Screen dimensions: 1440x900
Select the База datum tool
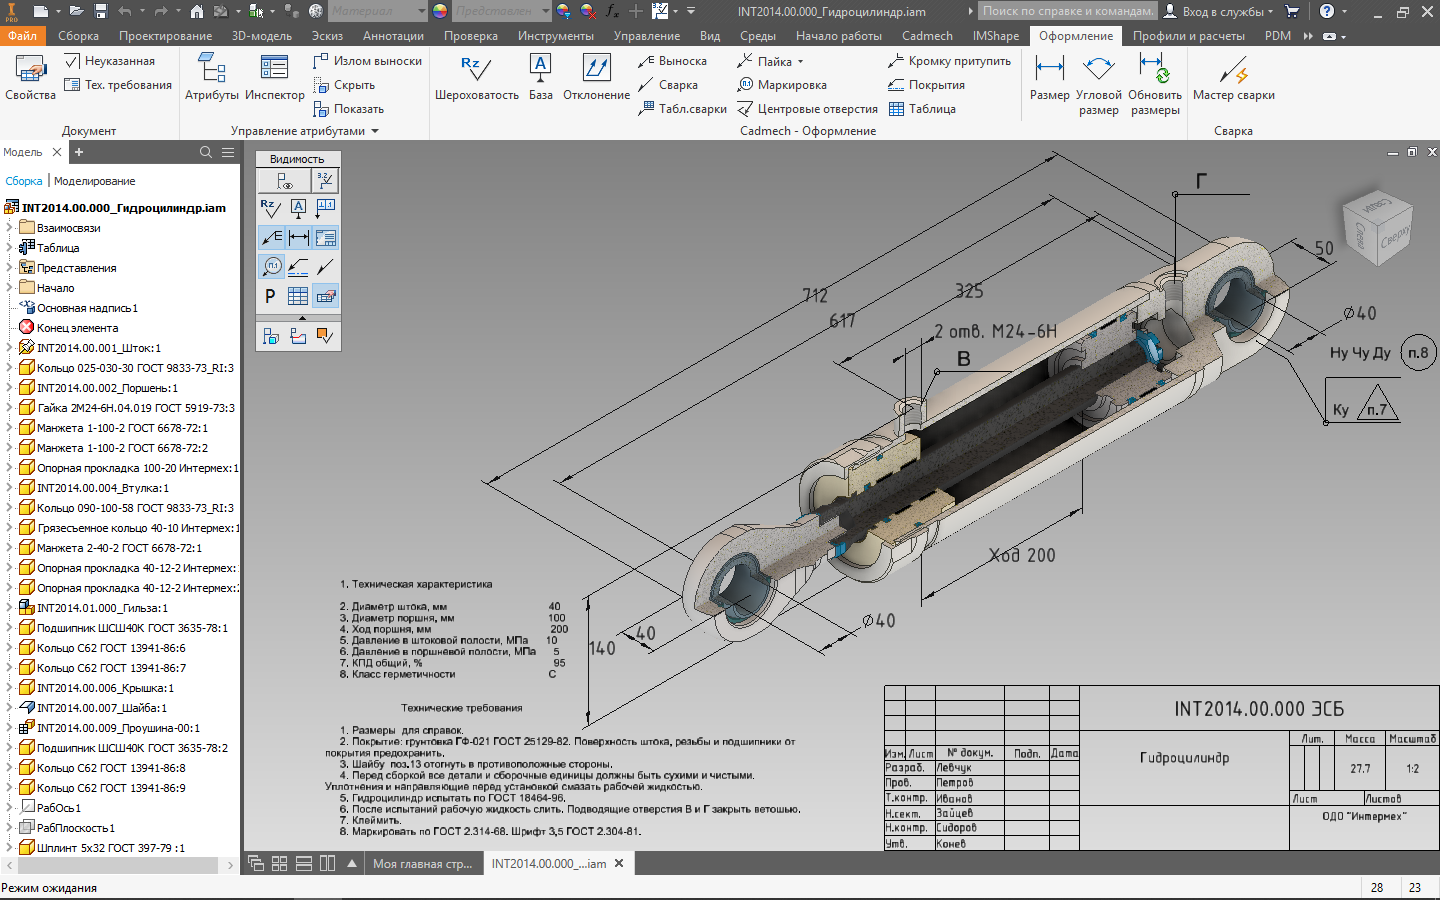[x=540, y=78]
